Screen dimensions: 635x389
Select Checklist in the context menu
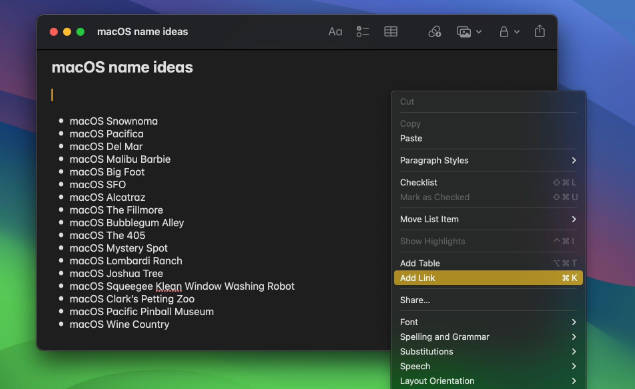tap(488, 183)
